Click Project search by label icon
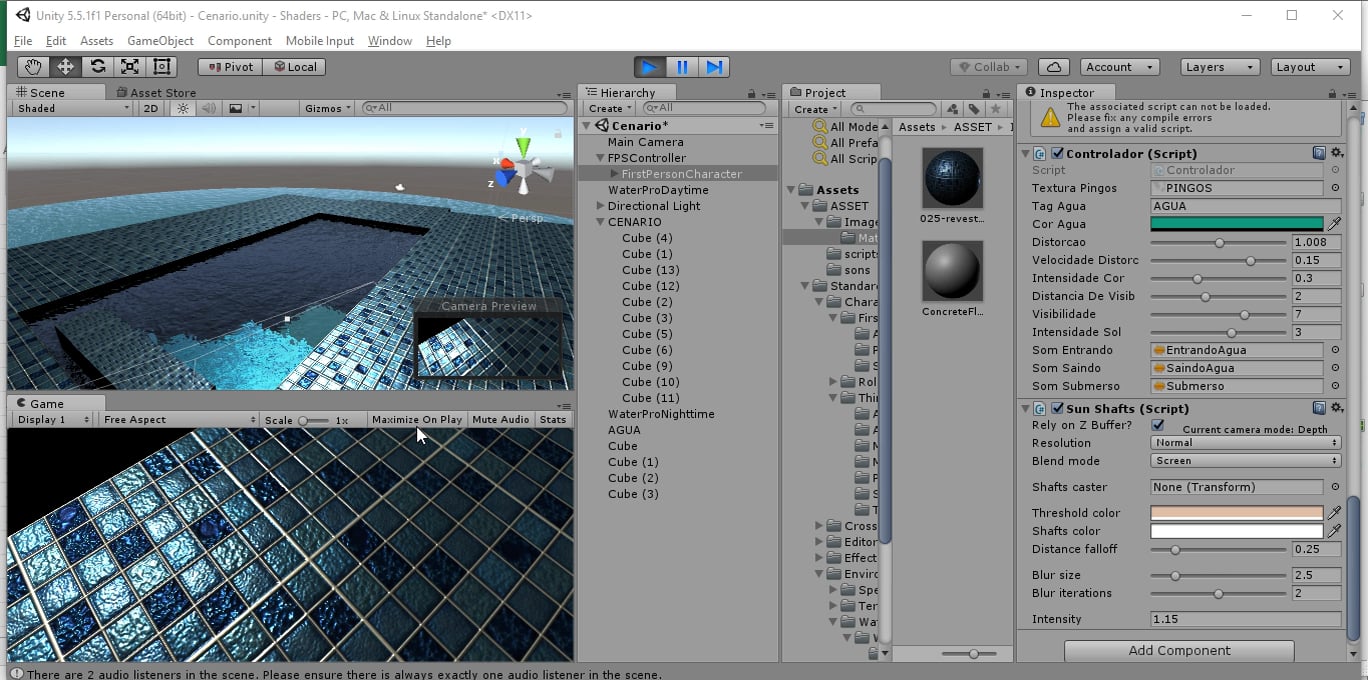The width and height of the screenshot is (1368, 680). coord(974,109)
